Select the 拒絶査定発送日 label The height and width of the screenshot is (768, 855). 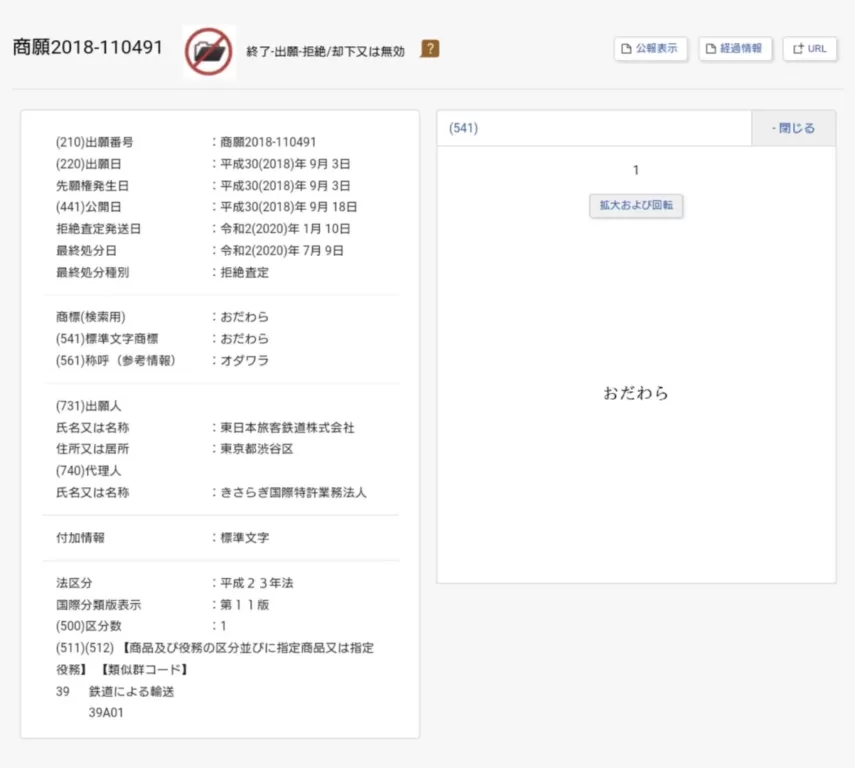(x=98, y=229)
